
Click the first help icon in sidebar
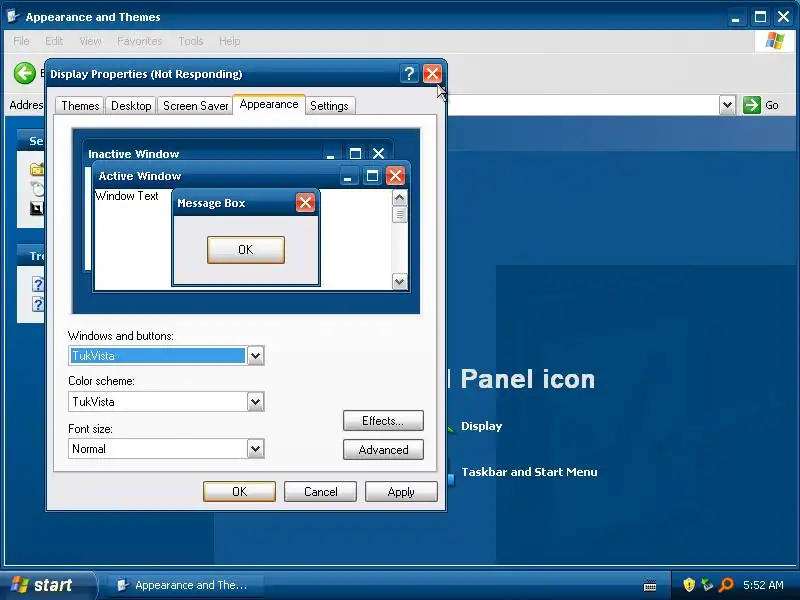(38, 284)
